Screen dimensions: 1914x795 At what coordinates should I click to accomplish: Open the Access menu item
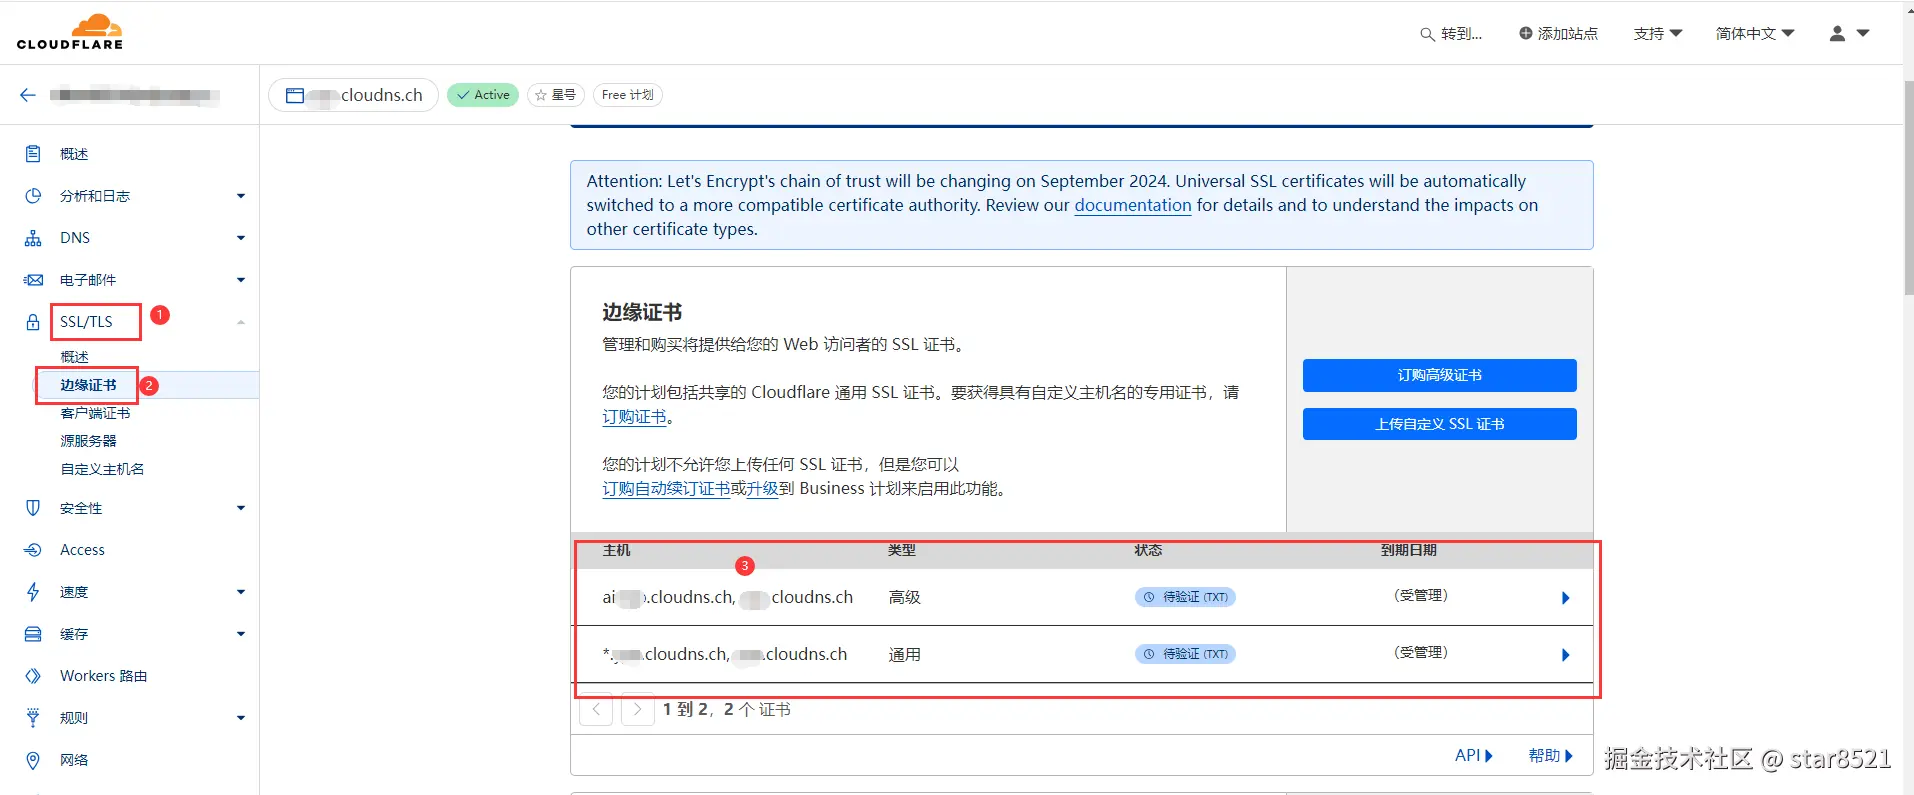tap(82, 550)
